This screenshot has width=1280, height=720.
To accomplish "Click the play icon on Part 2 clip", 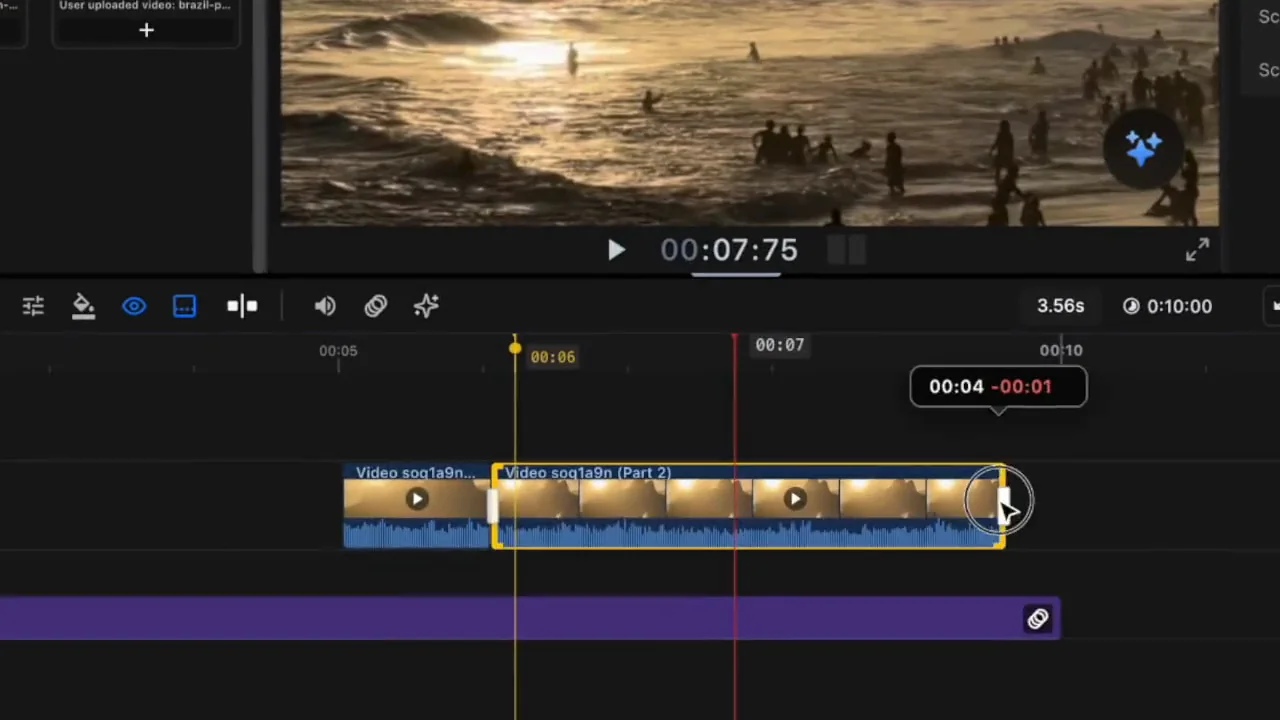I will click(x=795, y=498).
